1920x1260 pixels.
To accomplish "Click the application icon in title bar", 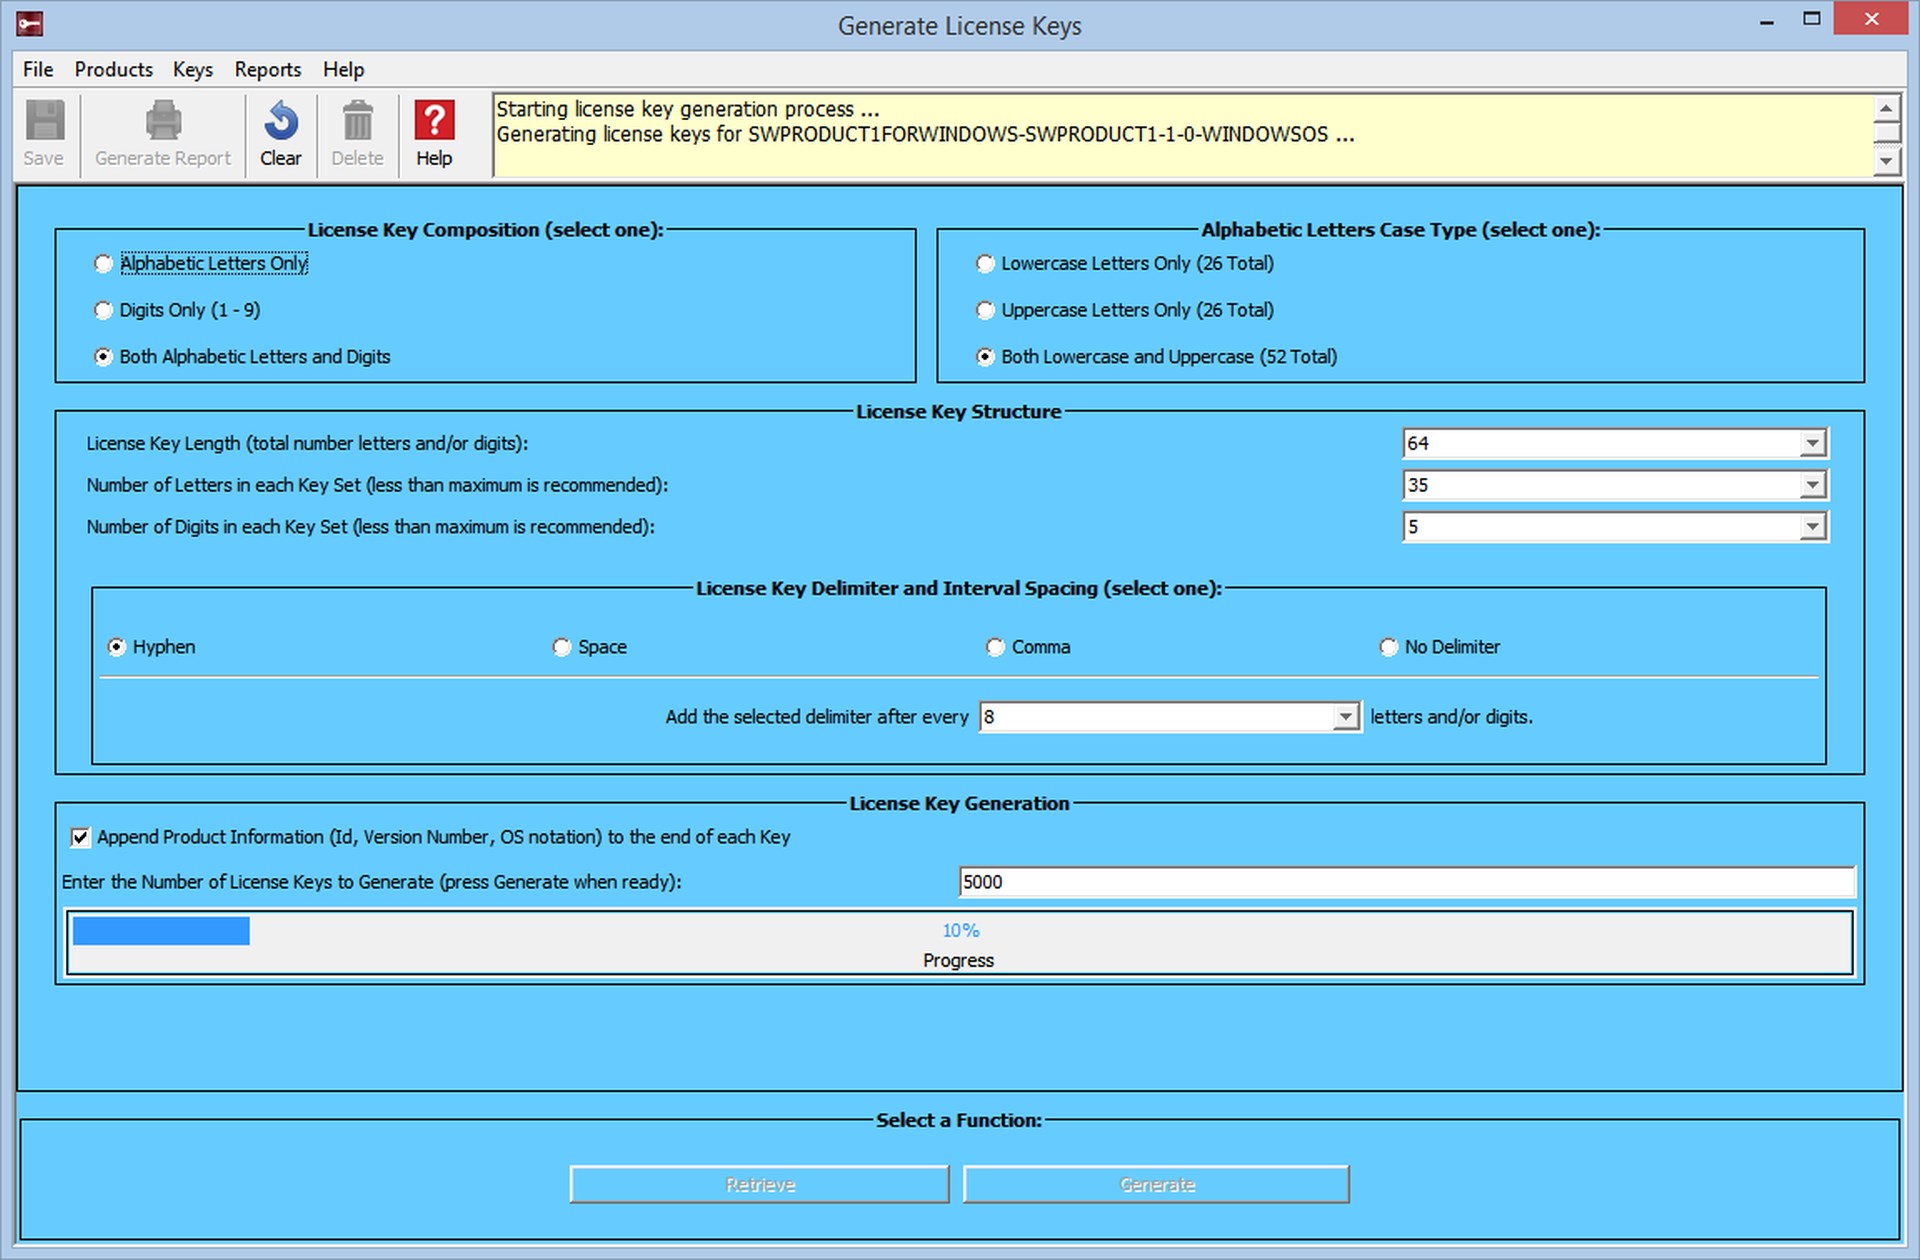I will 29,23.
